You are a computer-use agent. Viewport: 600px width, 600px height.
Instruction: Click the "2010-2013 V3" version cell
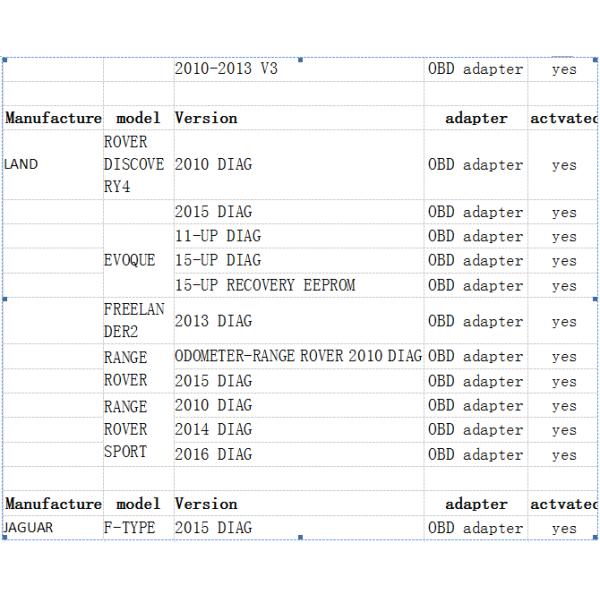(x=226, y=69)
